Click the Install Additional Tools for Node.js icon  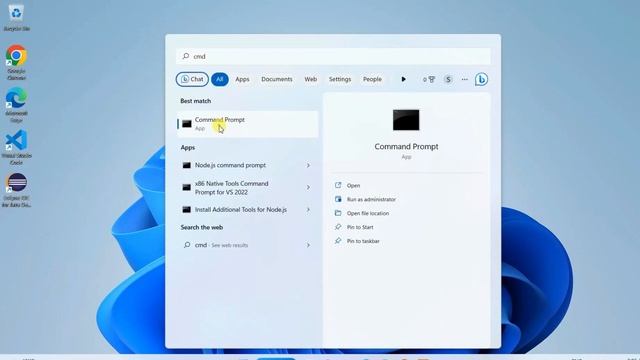[x=187, y=209]
